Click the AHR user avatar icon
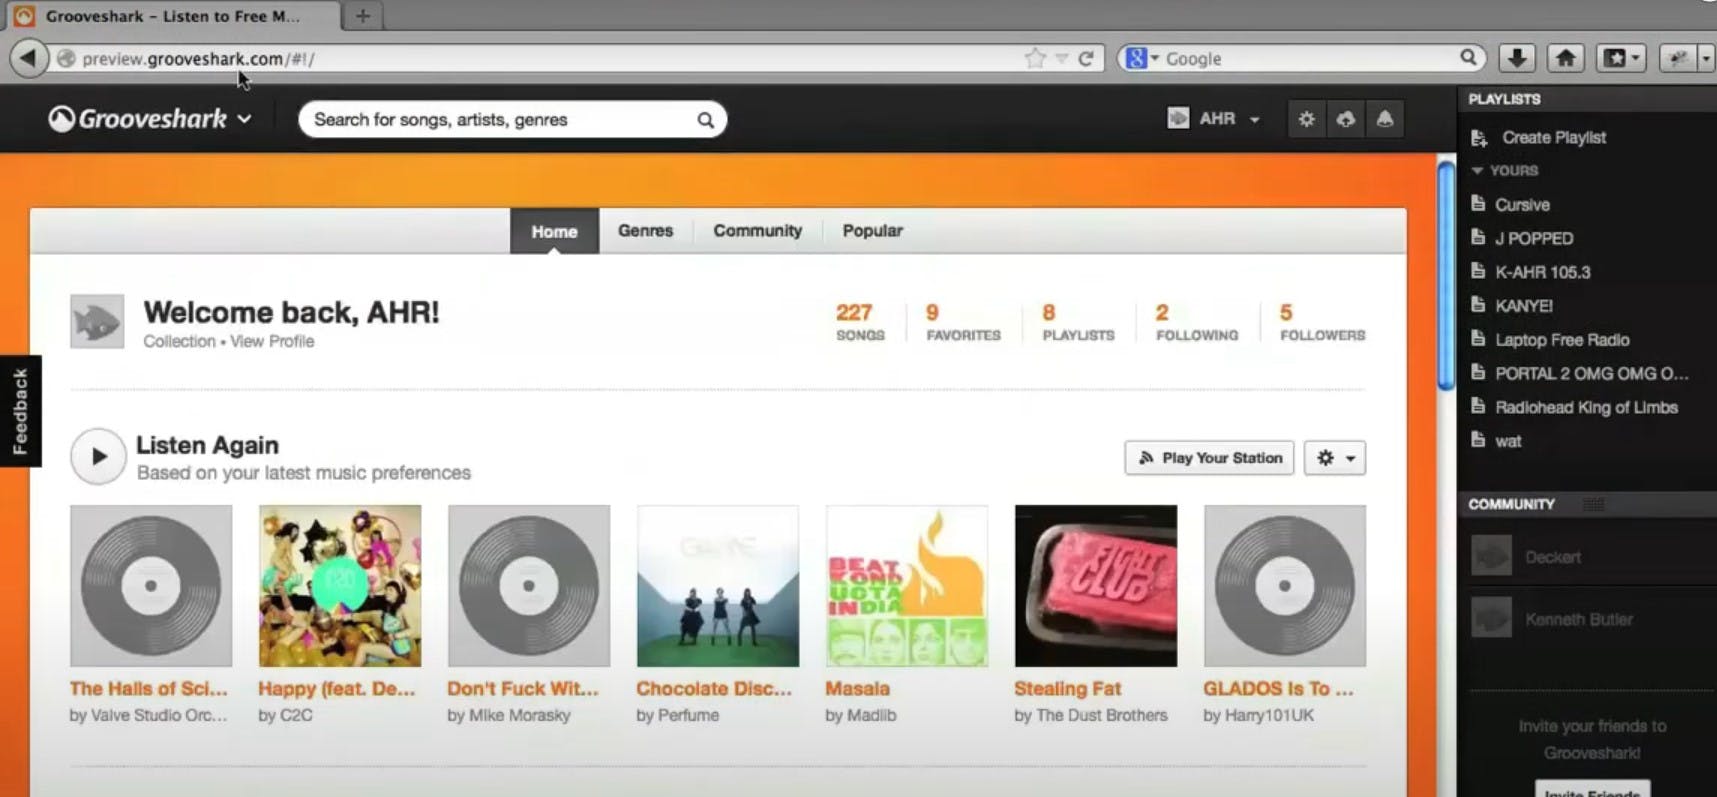This screenshot has height=797, width=1717. [x=1178, y=118]
